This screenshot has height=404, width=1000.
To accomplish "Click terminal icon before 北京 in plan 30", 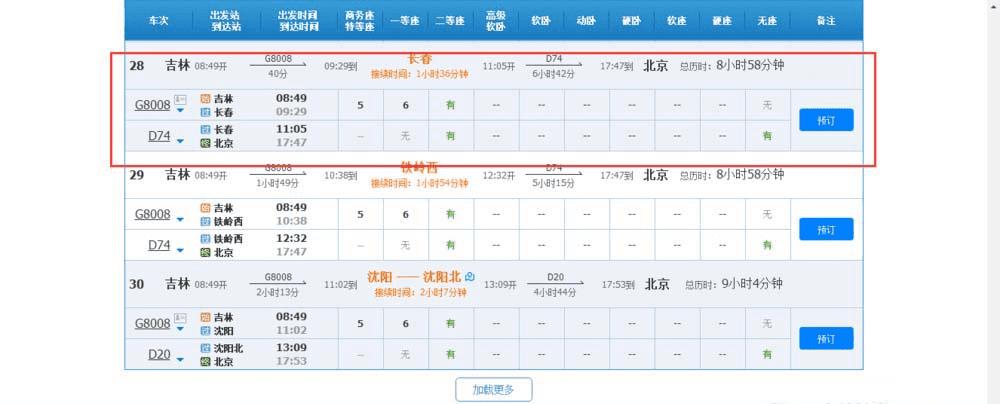I will pos(205,361).
